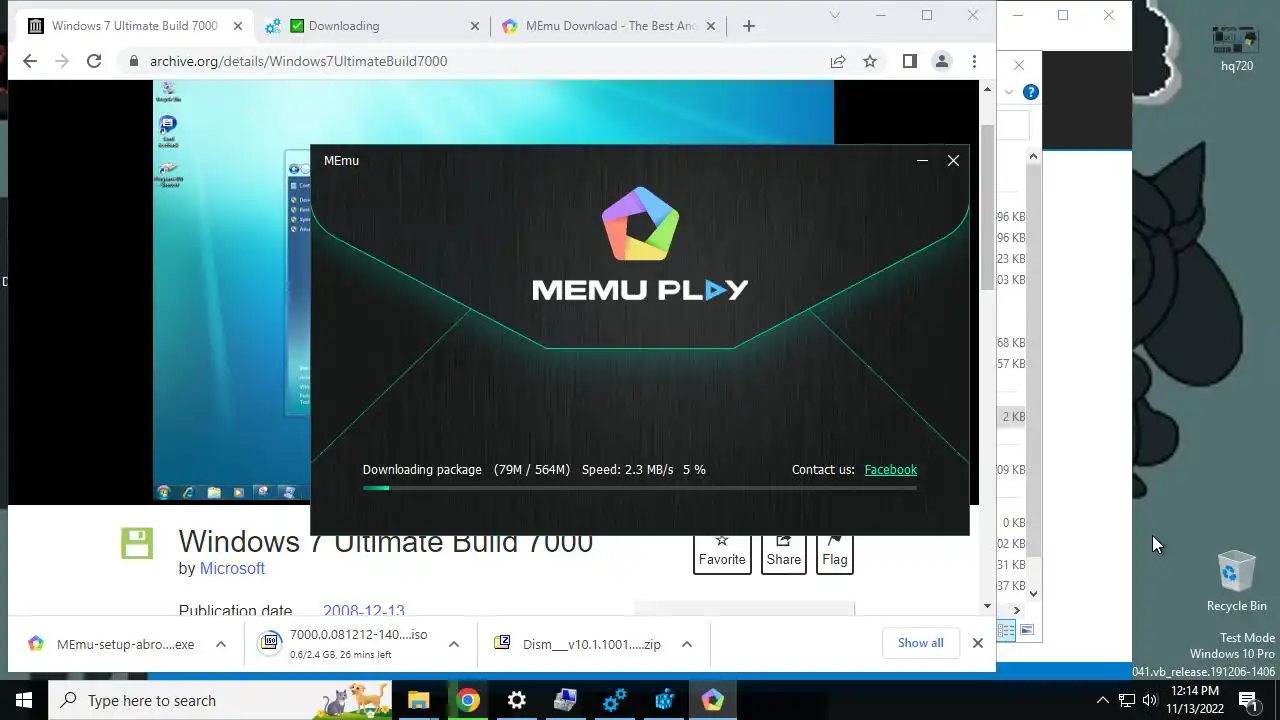Click Favorite on archive.org item

(x=722, y=553)
